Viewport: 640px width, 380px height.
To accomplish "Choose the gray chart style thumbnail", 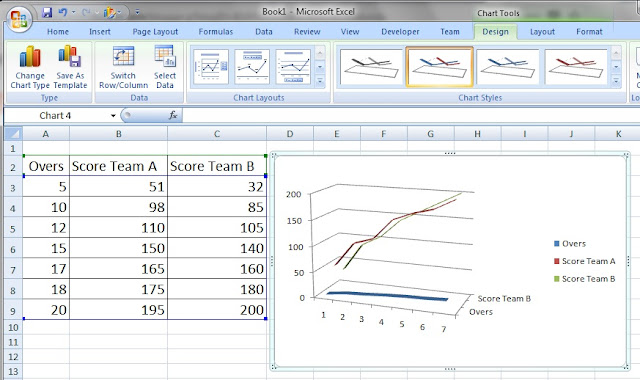I will tap(371, 67).
